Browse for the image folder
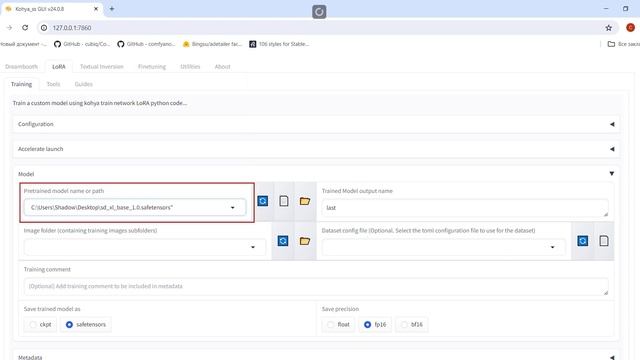This screenshot has width=640, height=360. [305, 241]
